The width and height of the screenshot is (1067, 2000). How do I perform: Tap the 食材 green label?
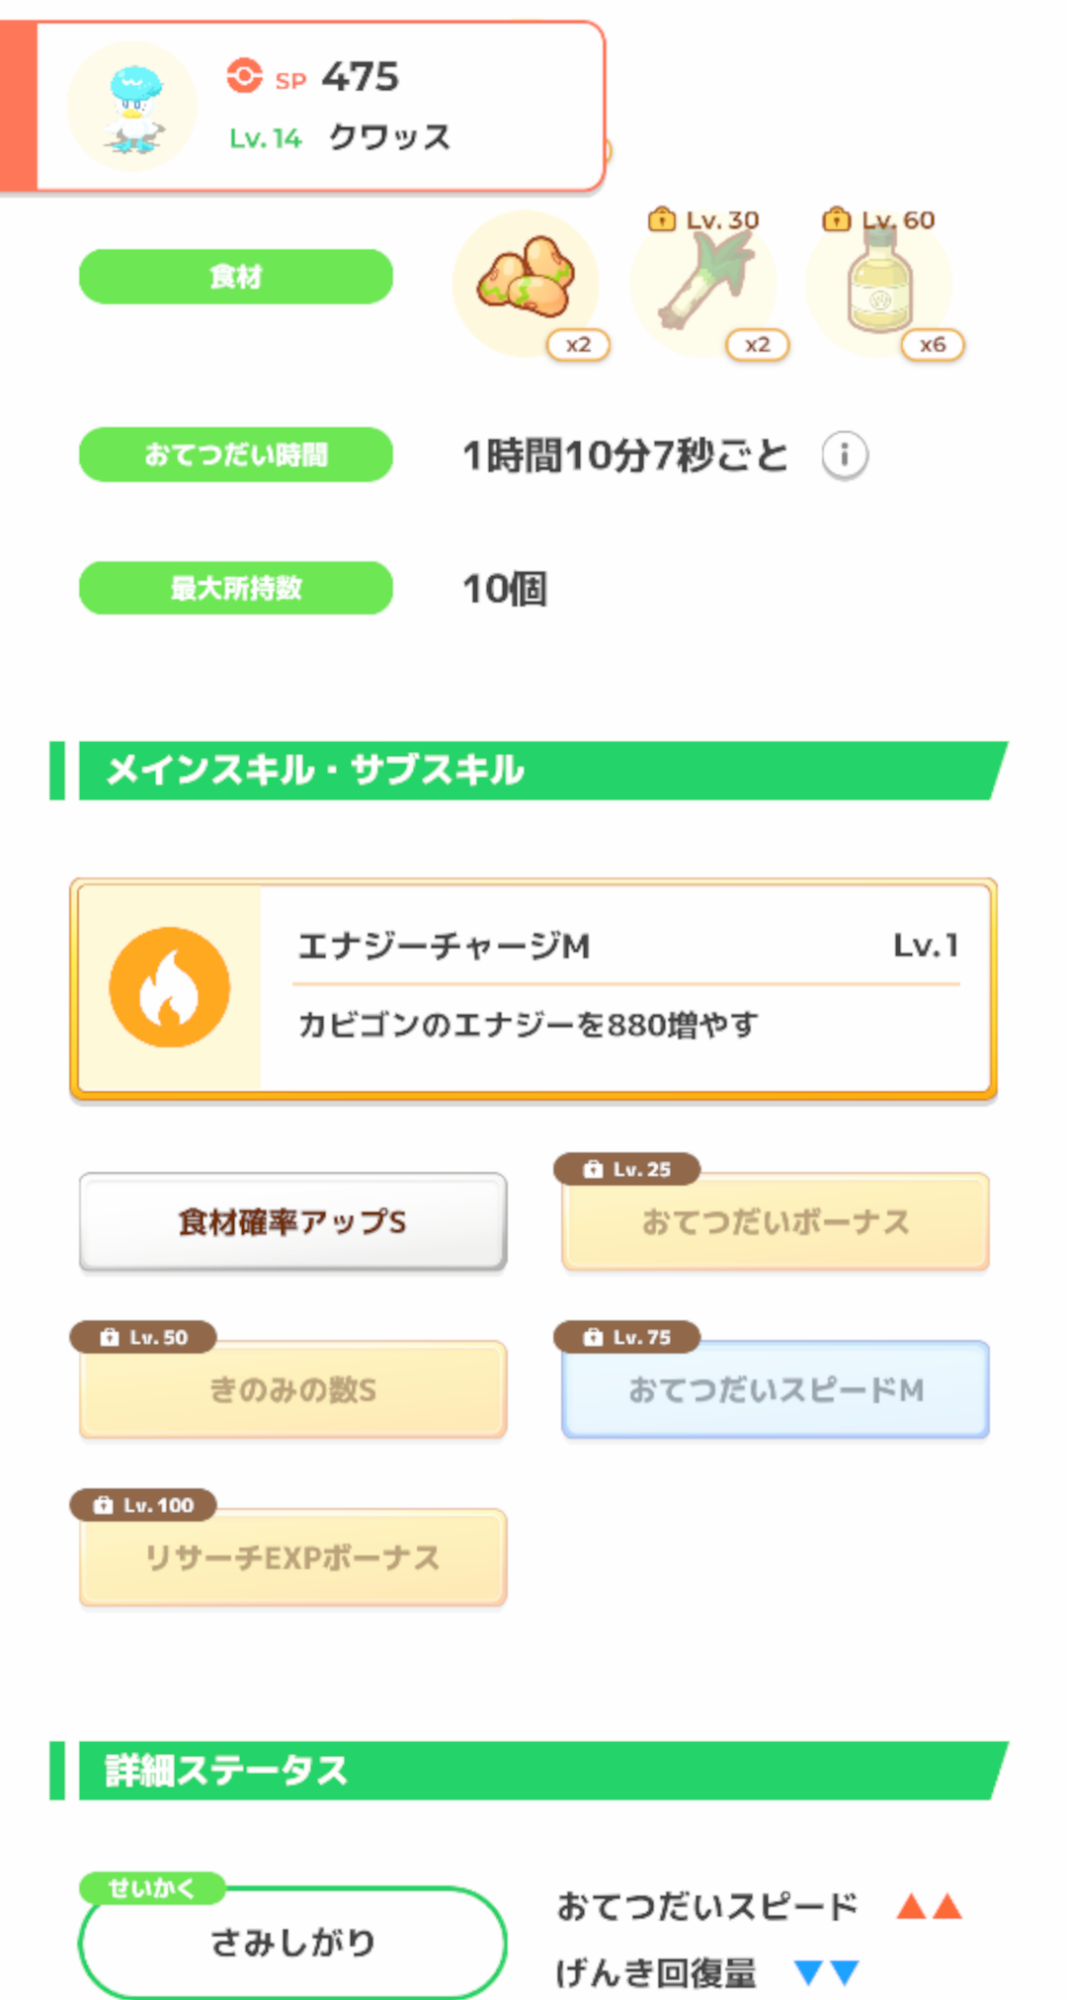click(x=236, y=276)
